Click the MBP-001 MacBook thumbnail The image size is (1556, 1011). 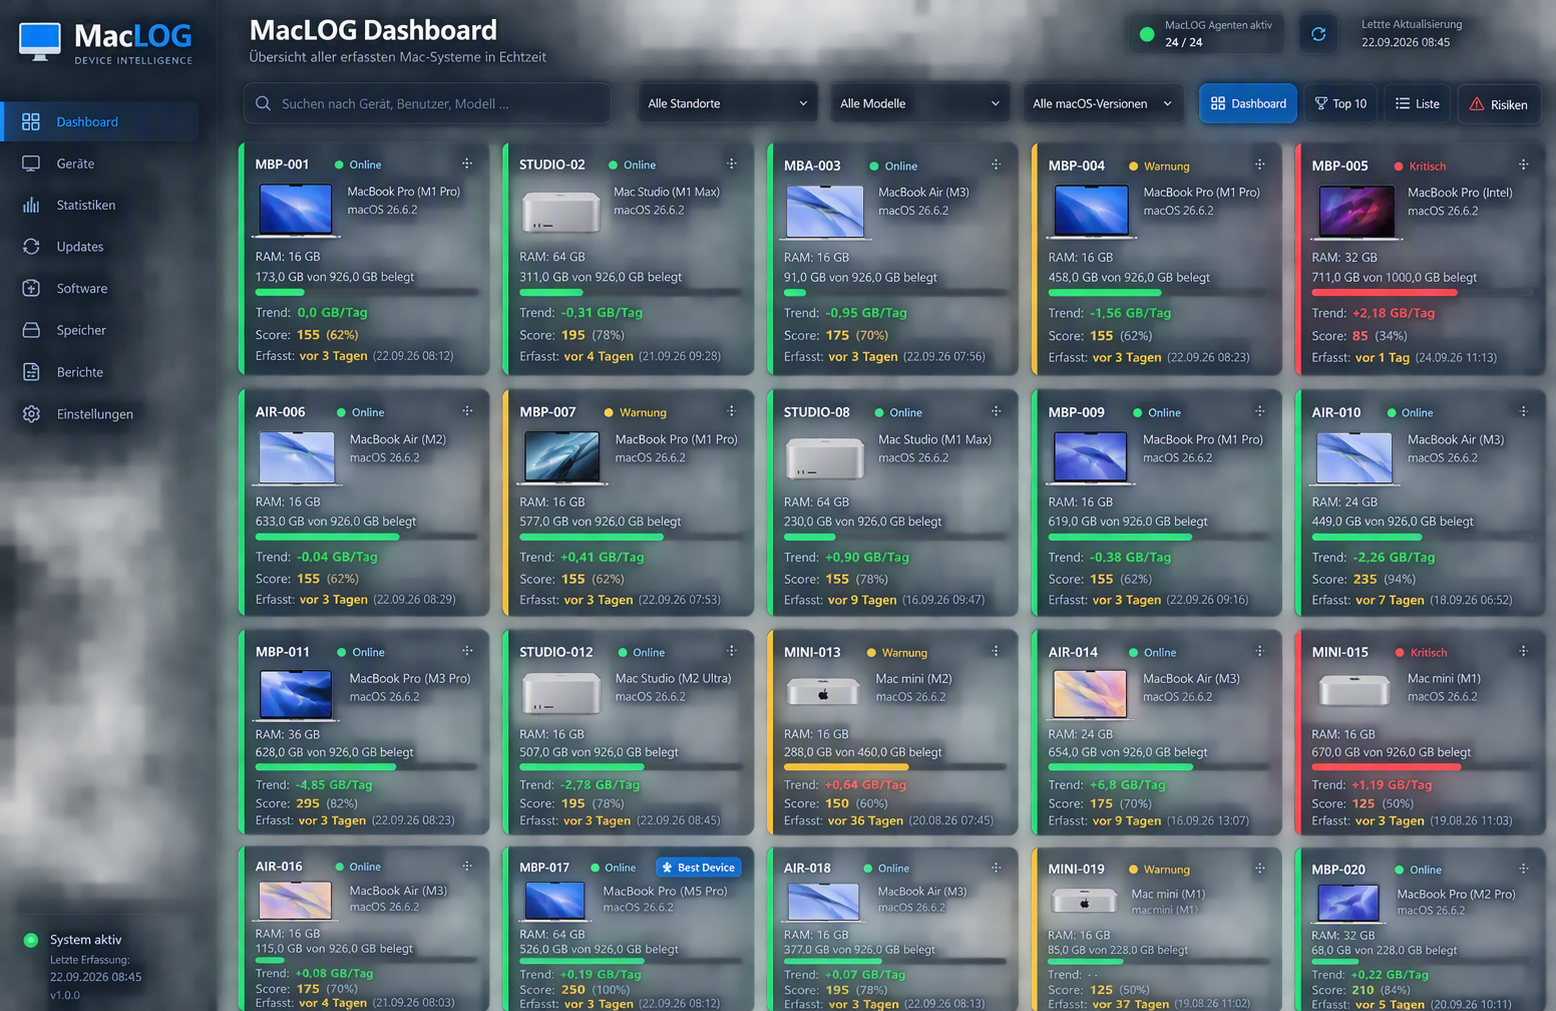point(296,210)
